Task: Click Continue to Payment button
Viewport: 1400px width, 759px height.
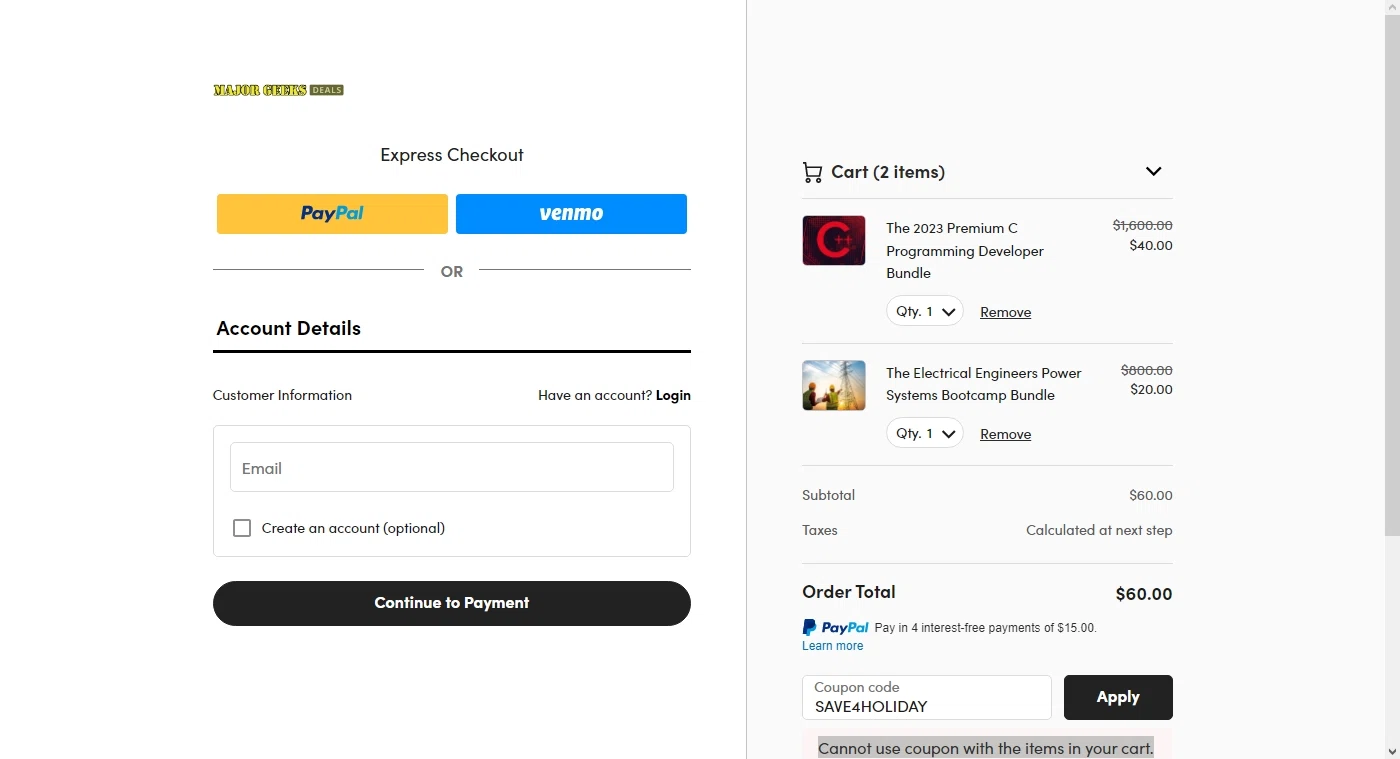Action: [x=452, y=603]
